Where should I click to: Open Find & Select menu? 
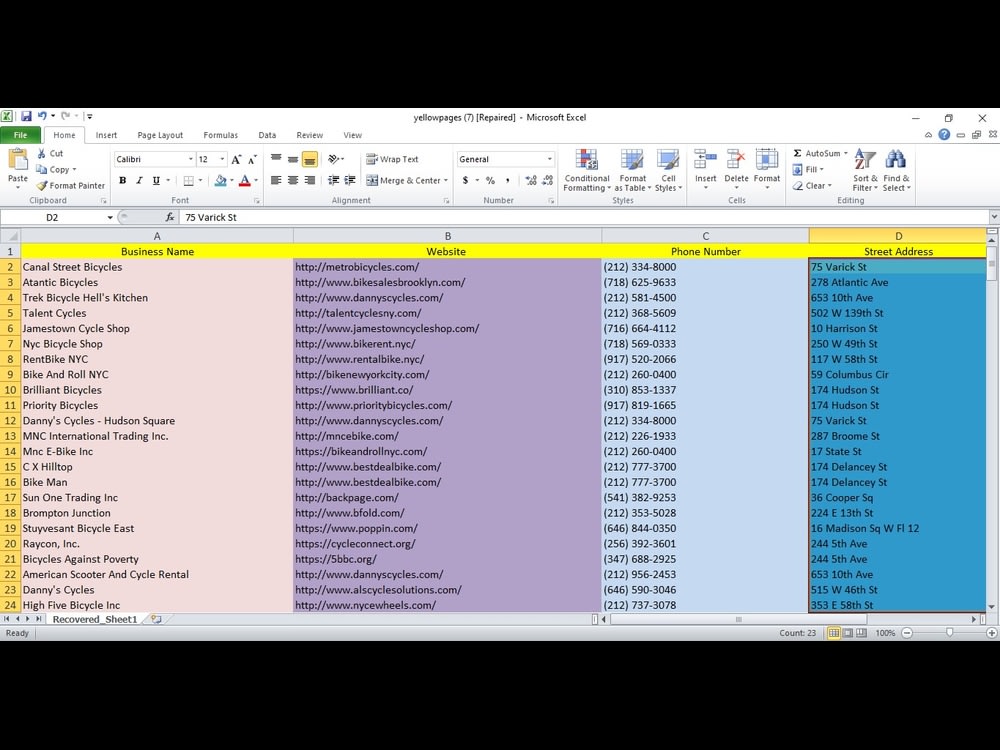click(x=896, y=170)
